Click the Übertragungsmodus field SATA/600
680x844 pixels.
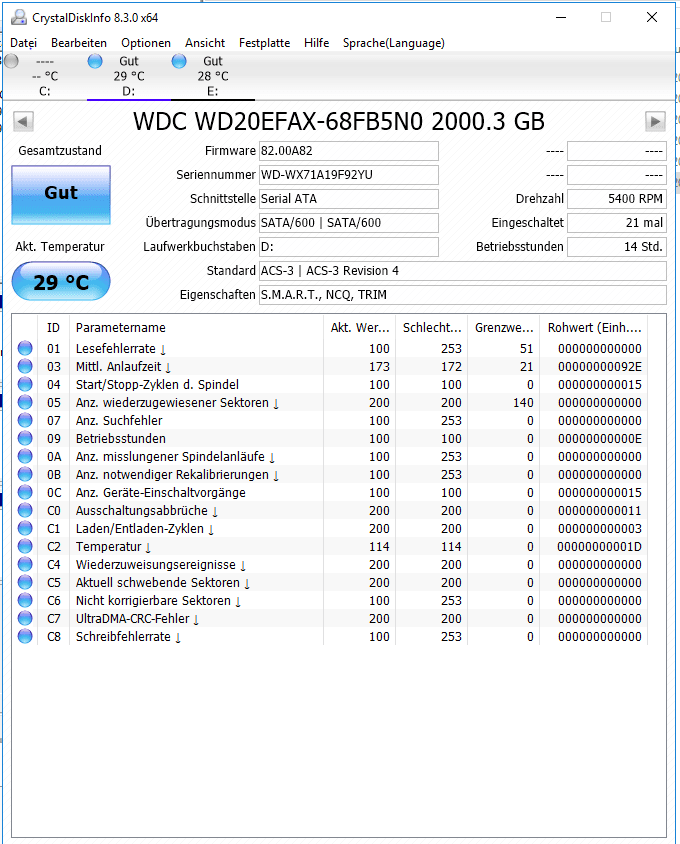tap(349, 223)
